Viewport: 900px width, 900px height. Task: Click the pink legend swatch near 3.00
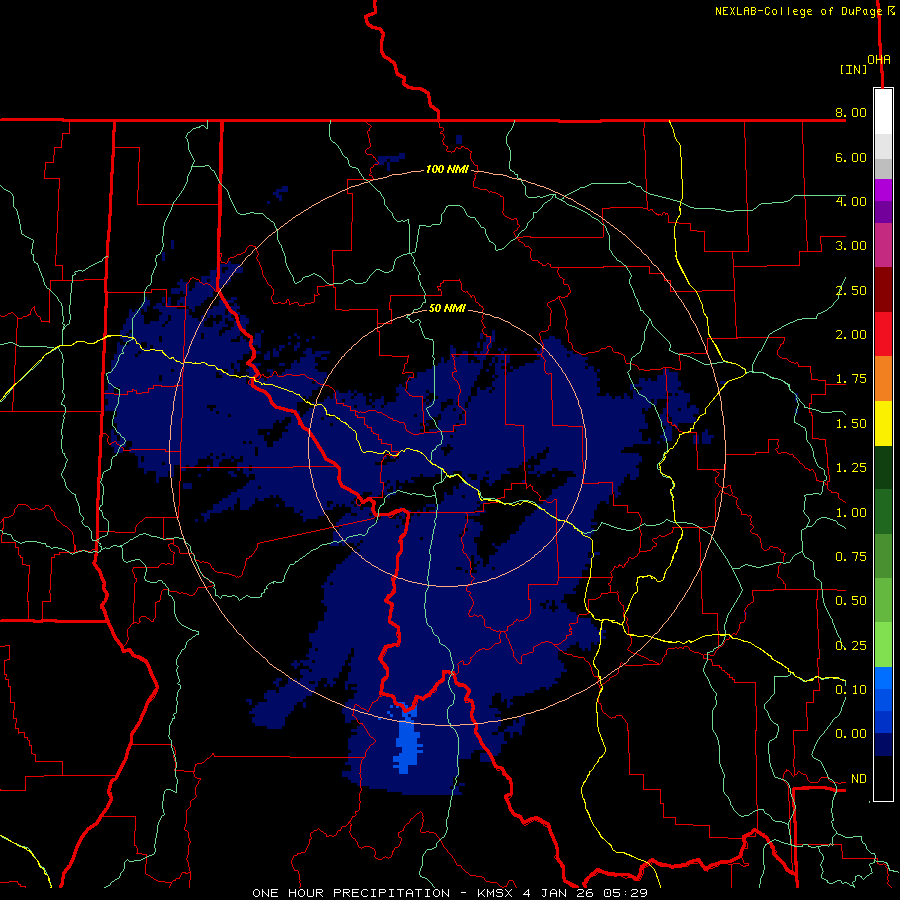point(883,246)
